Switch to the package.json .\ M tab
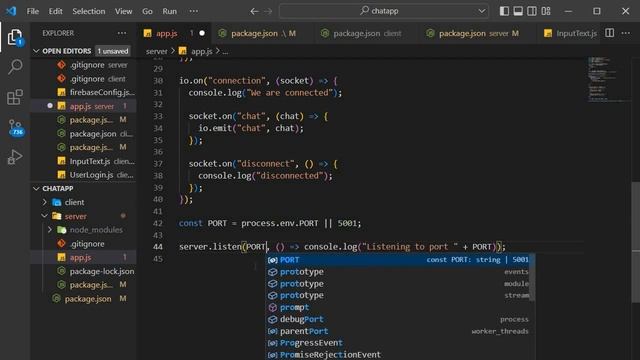 point(263,33)
